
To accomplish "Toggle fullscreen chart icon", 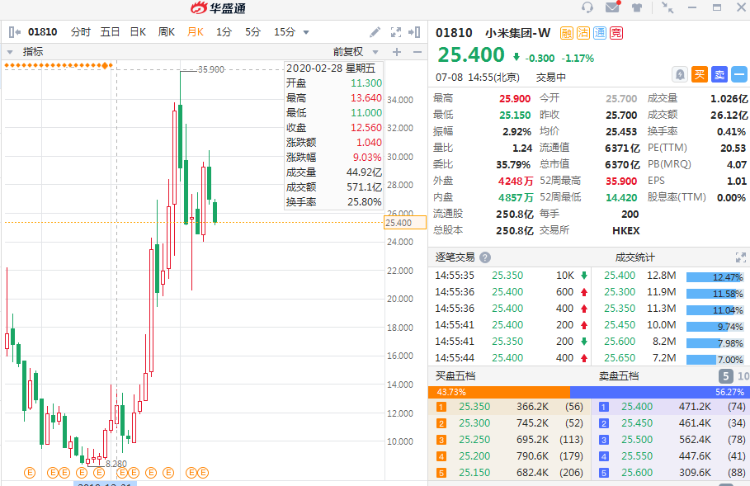I will 396,32.
